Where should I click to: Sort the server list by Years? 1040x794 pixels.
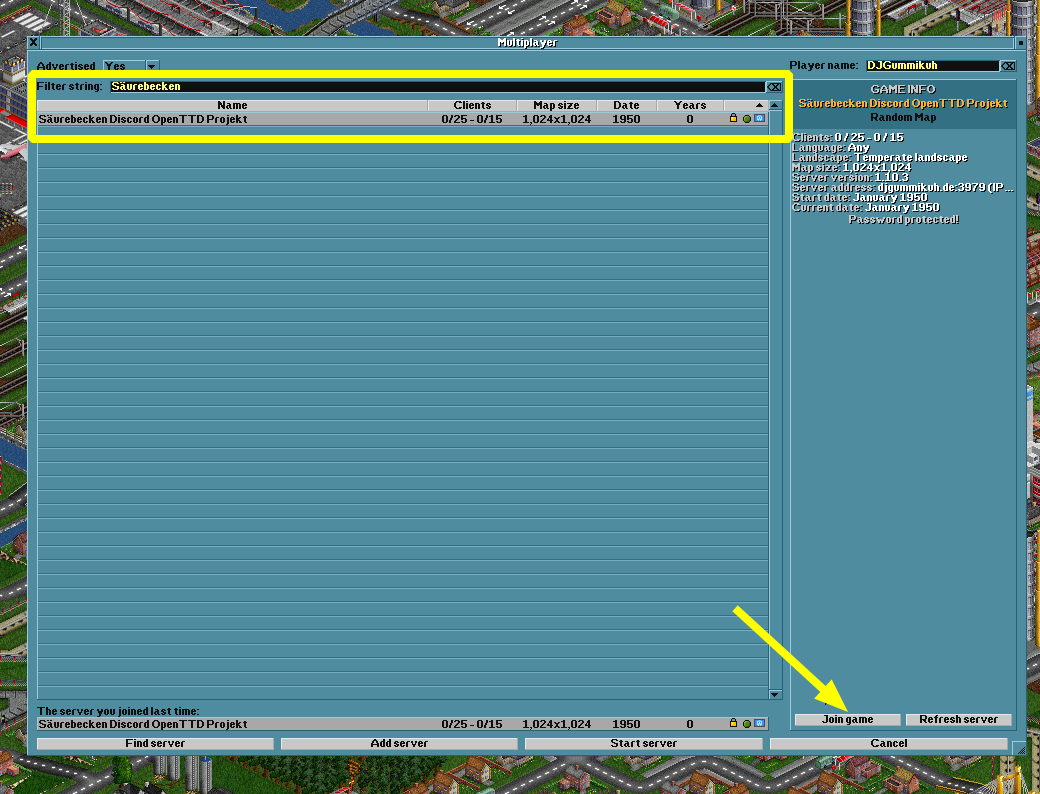coord(690,105)
